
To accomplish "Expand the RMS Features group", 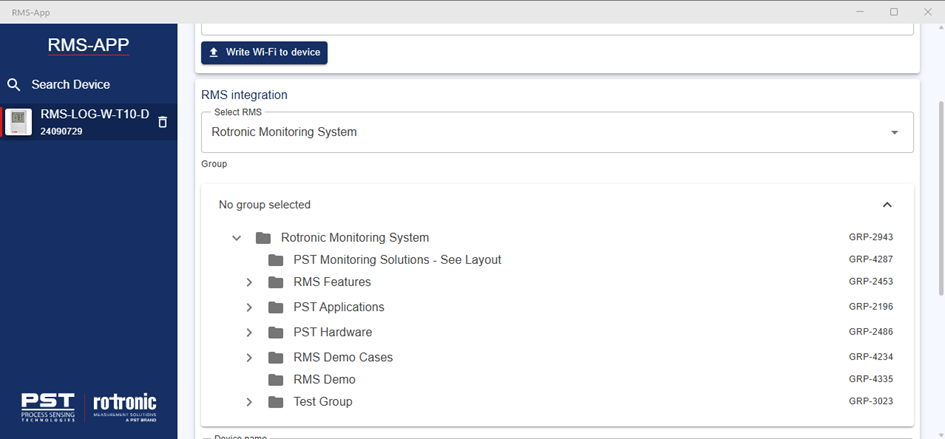I will click(249, 282).
